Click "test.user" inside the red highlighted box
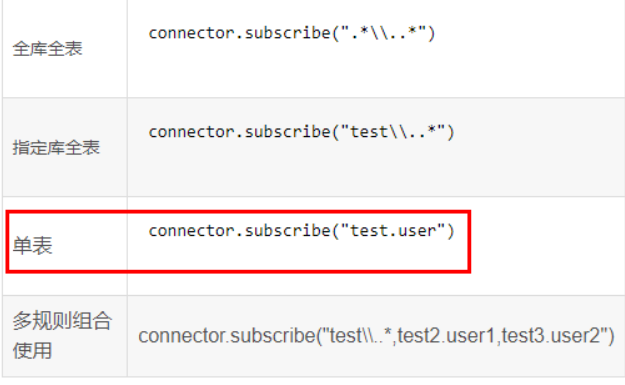 (x=393, y=230)
